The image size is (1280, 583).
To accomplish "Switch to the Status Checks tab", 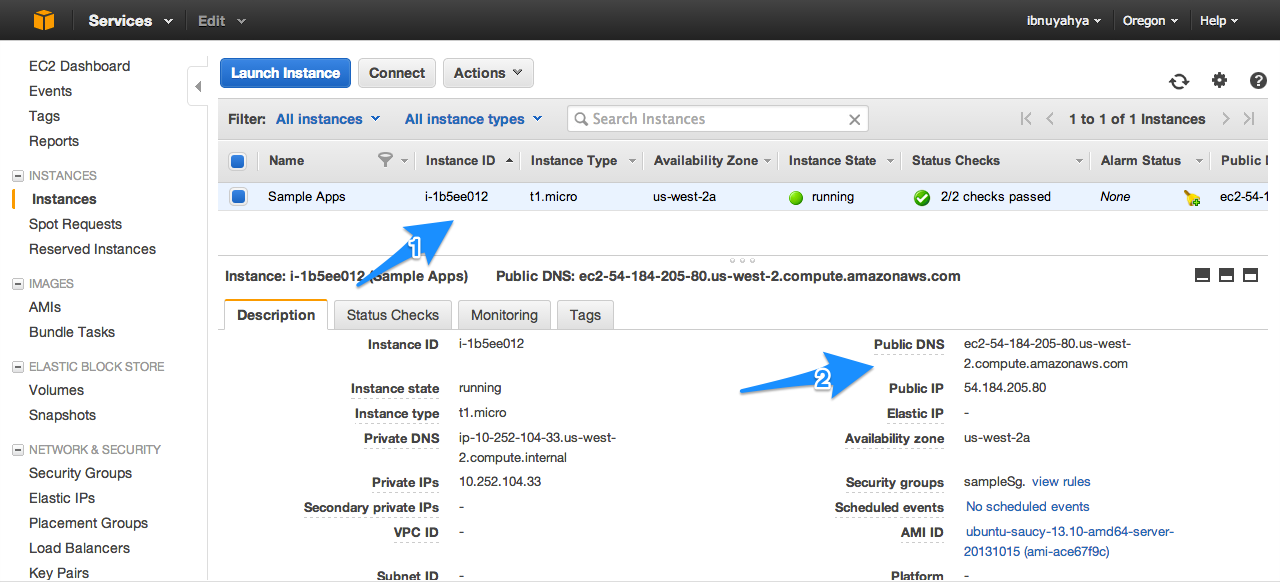I will click(x=393, y=315).
